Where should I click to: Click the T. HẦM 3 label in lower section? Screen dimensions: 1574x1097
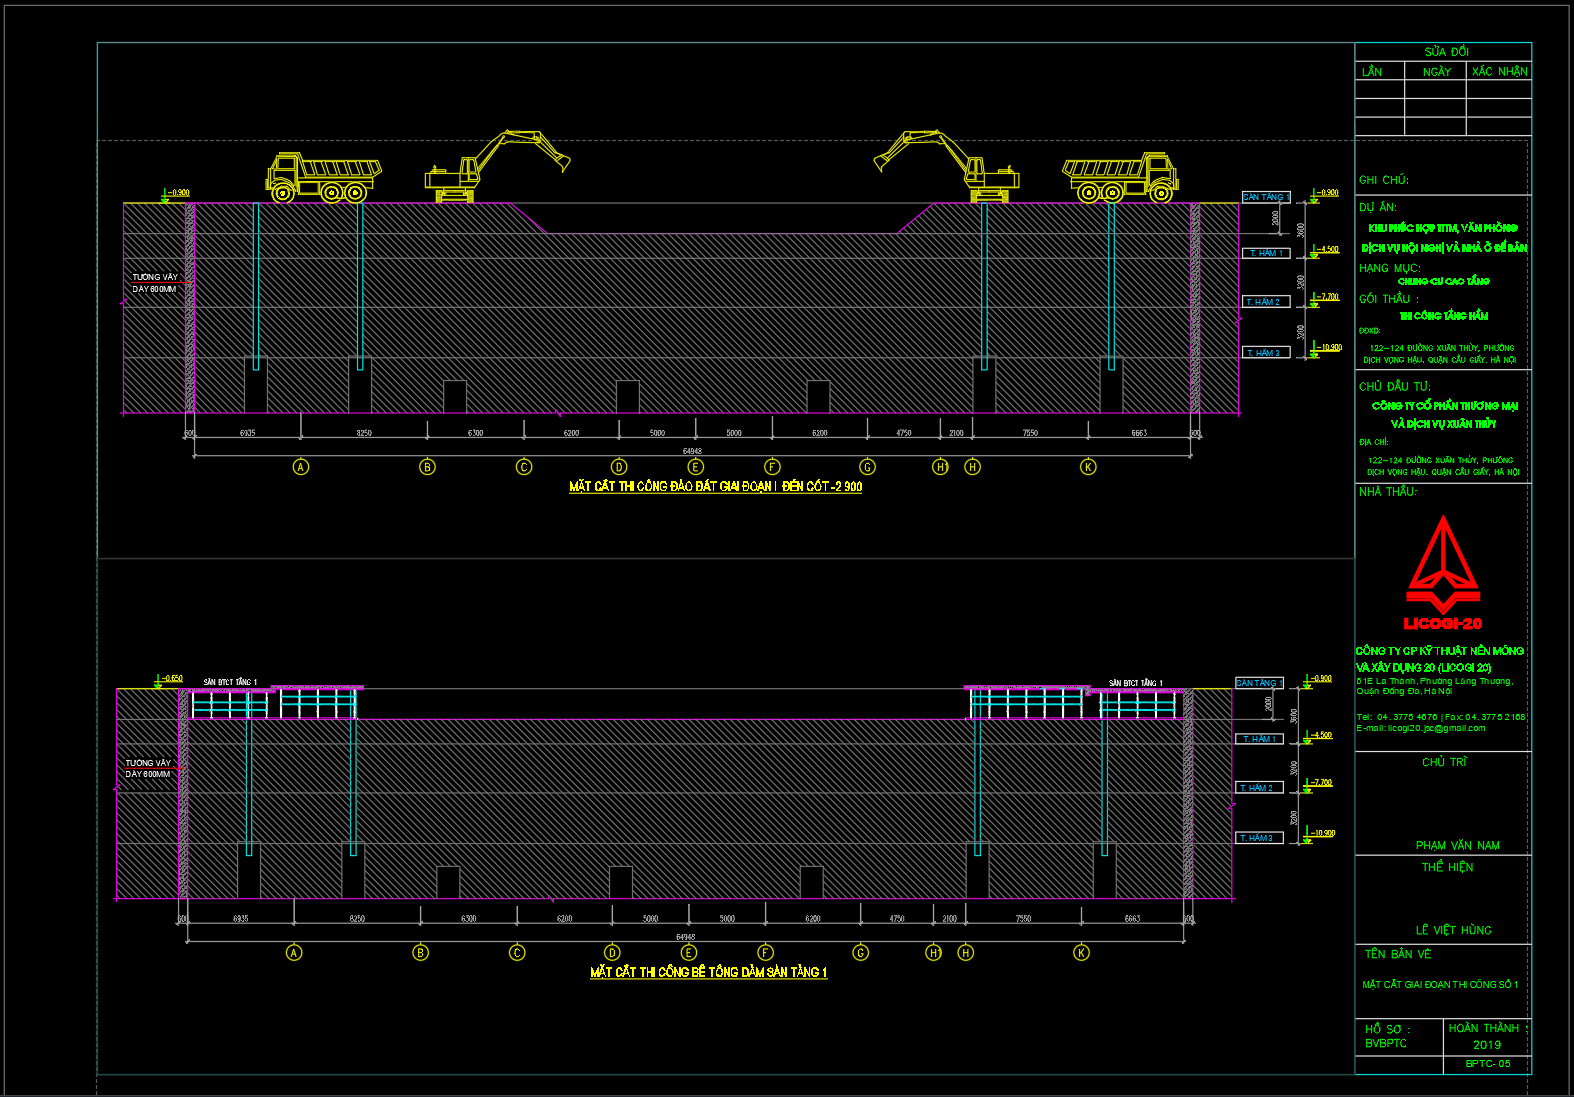[1258, 838]
